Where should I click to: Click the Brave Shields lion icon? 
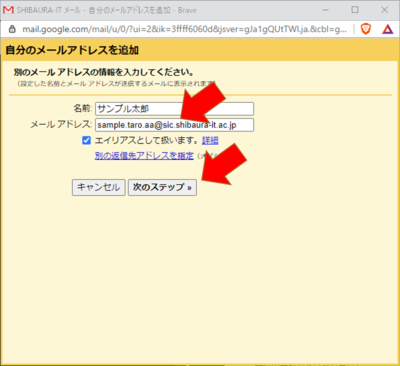point(366,29)
